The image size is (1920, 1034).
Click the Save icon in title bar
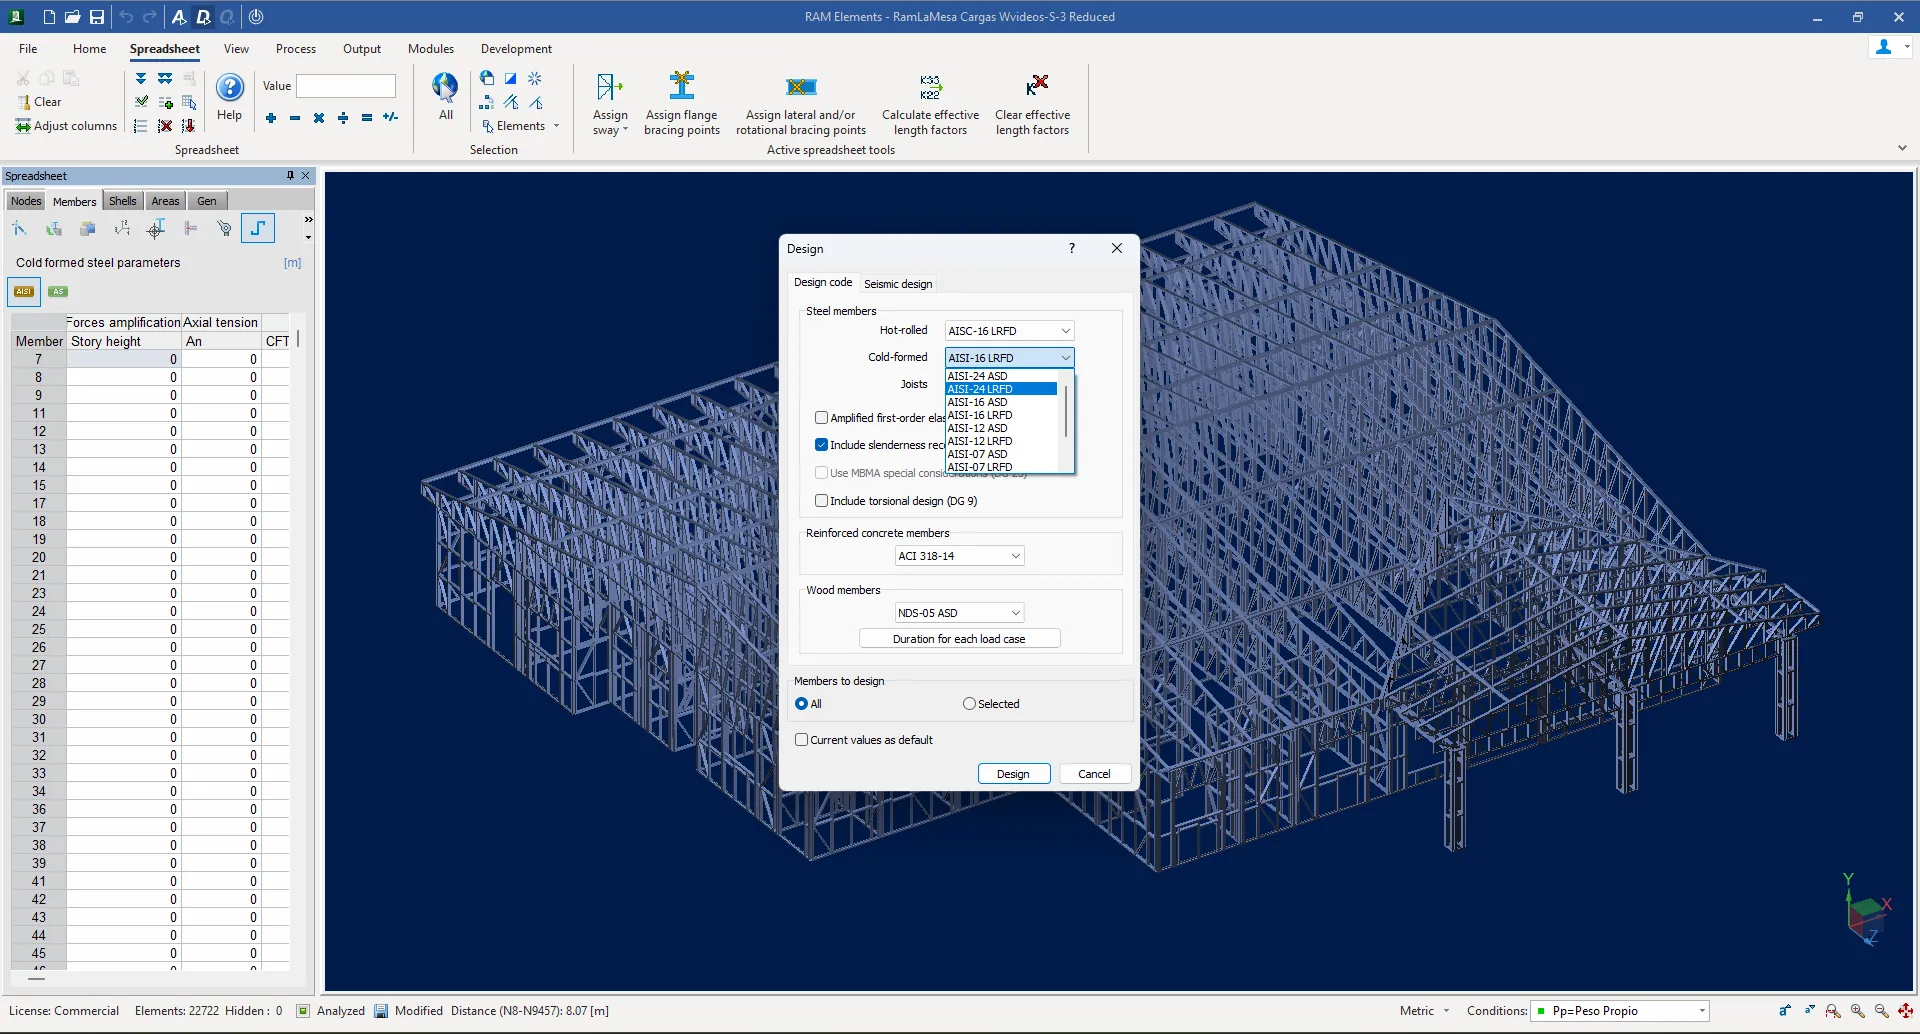click(97, 17)
